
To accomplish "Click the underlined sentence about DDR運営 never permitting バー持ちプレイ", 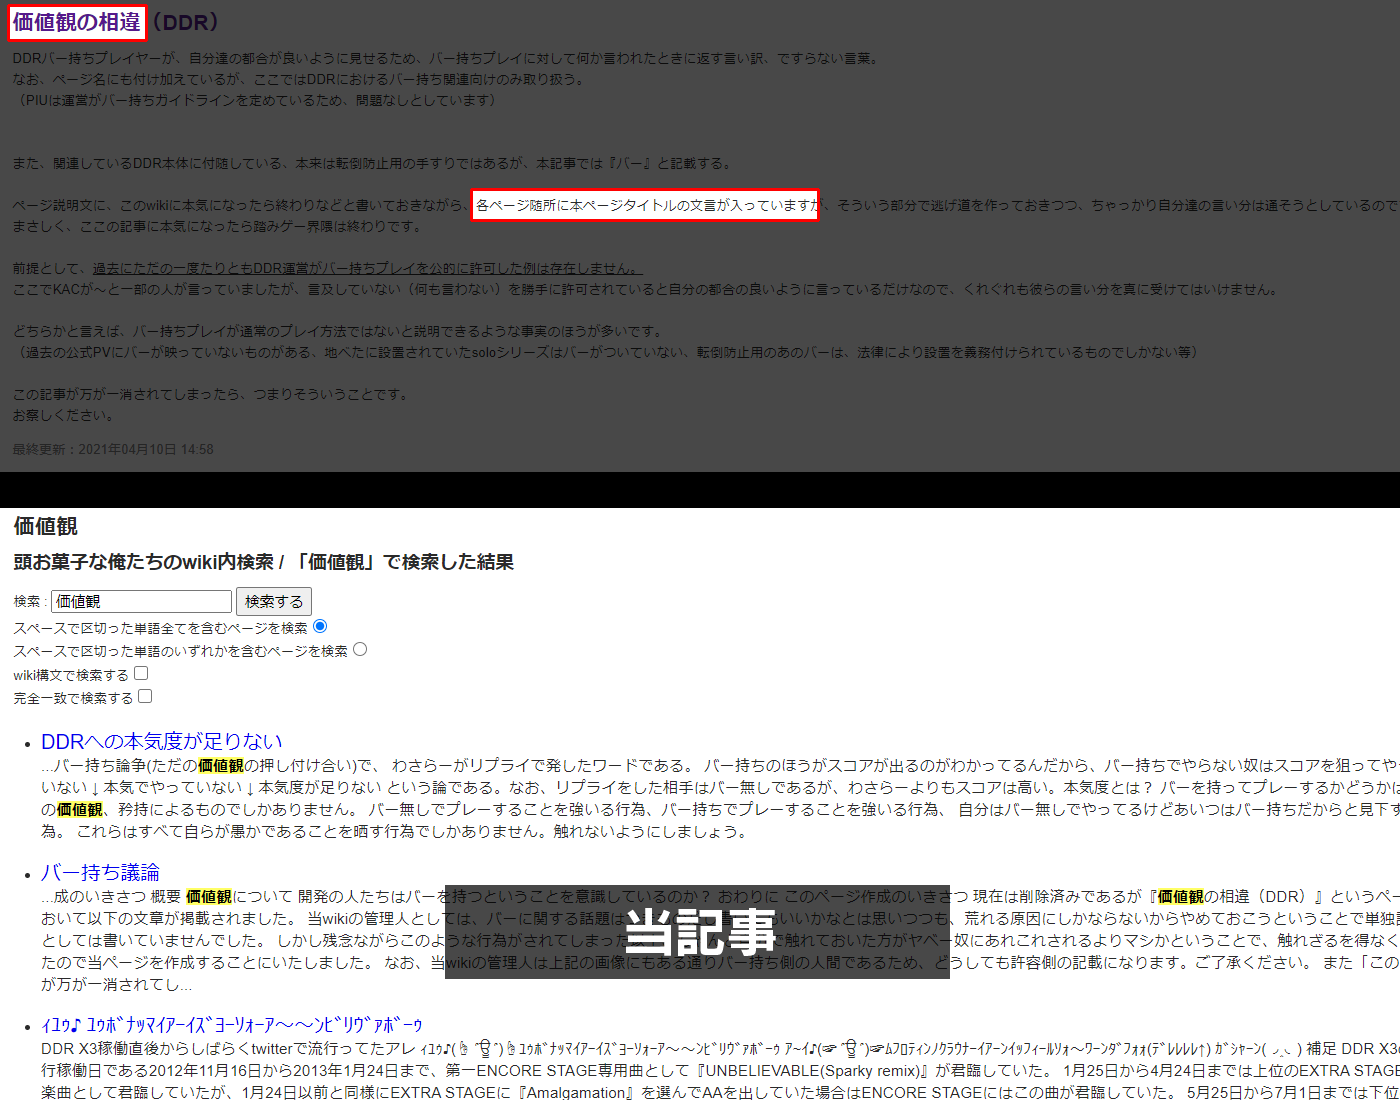I will point(367,268).
